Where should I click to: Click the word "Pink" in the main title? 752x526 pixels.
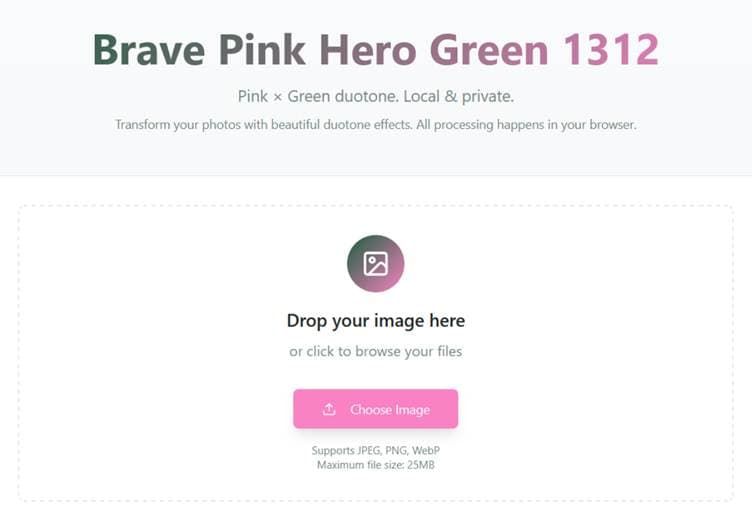tap(262, 50)
